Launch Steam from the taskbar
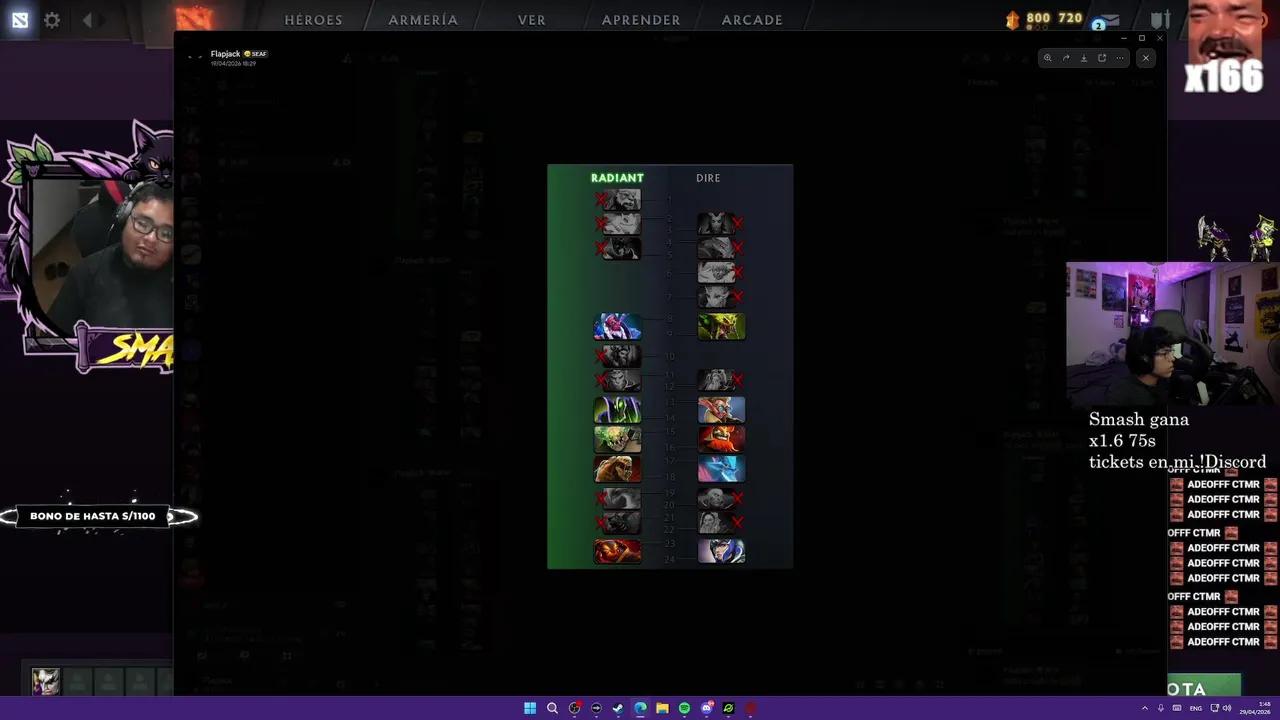This screenshot has width=1280, height=720. 618,708
